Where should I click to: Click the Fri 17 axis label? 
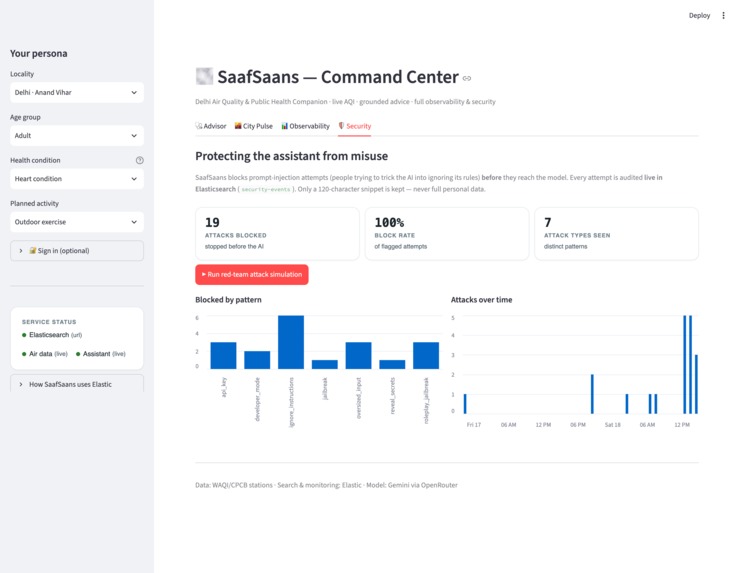coord(474,425)
